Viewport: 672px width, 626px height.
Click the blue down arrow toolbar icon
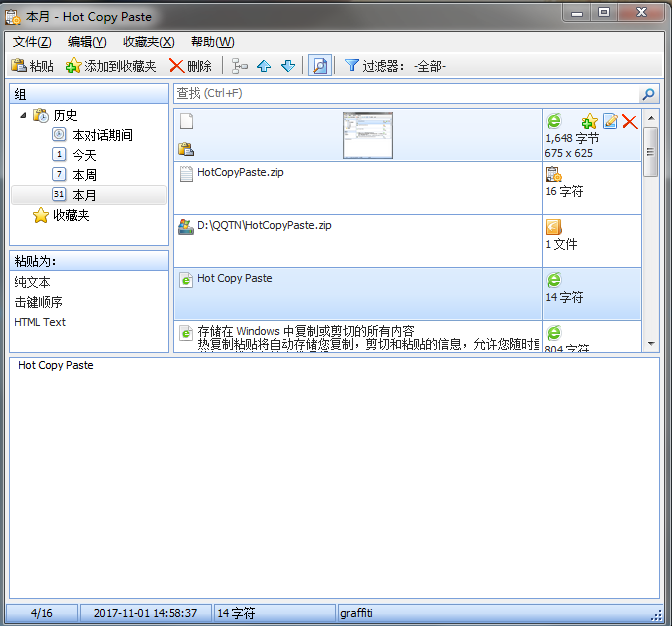288,66
